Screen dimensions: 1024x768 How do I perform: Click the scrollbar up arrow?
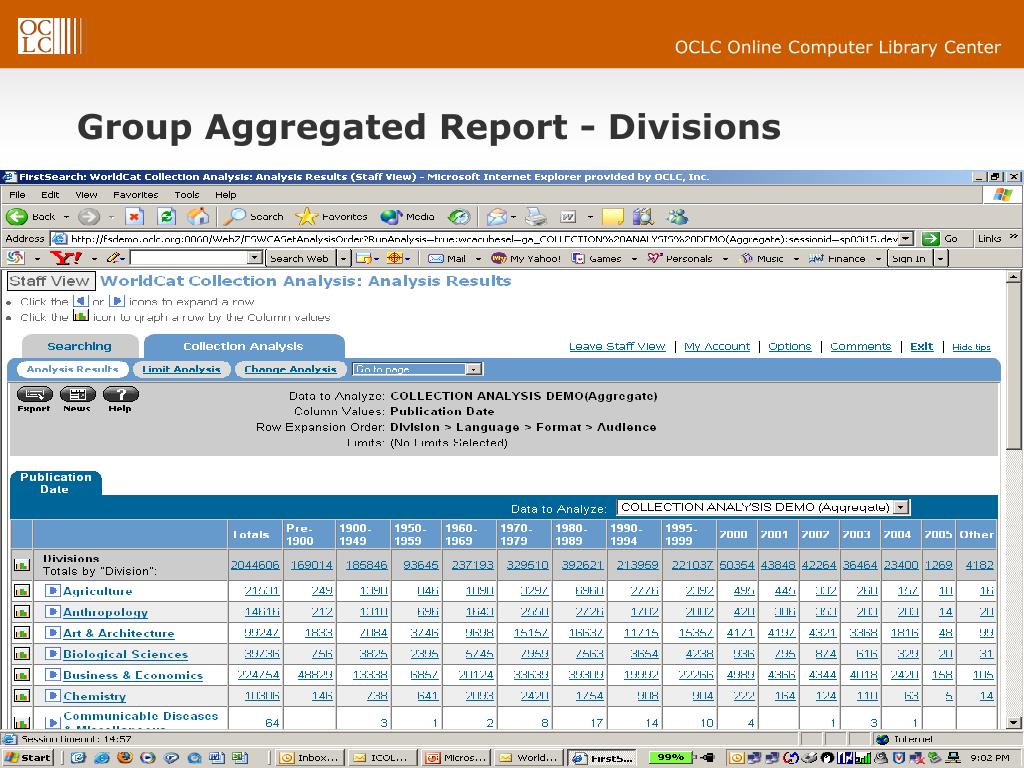[x=1013, y=277]
